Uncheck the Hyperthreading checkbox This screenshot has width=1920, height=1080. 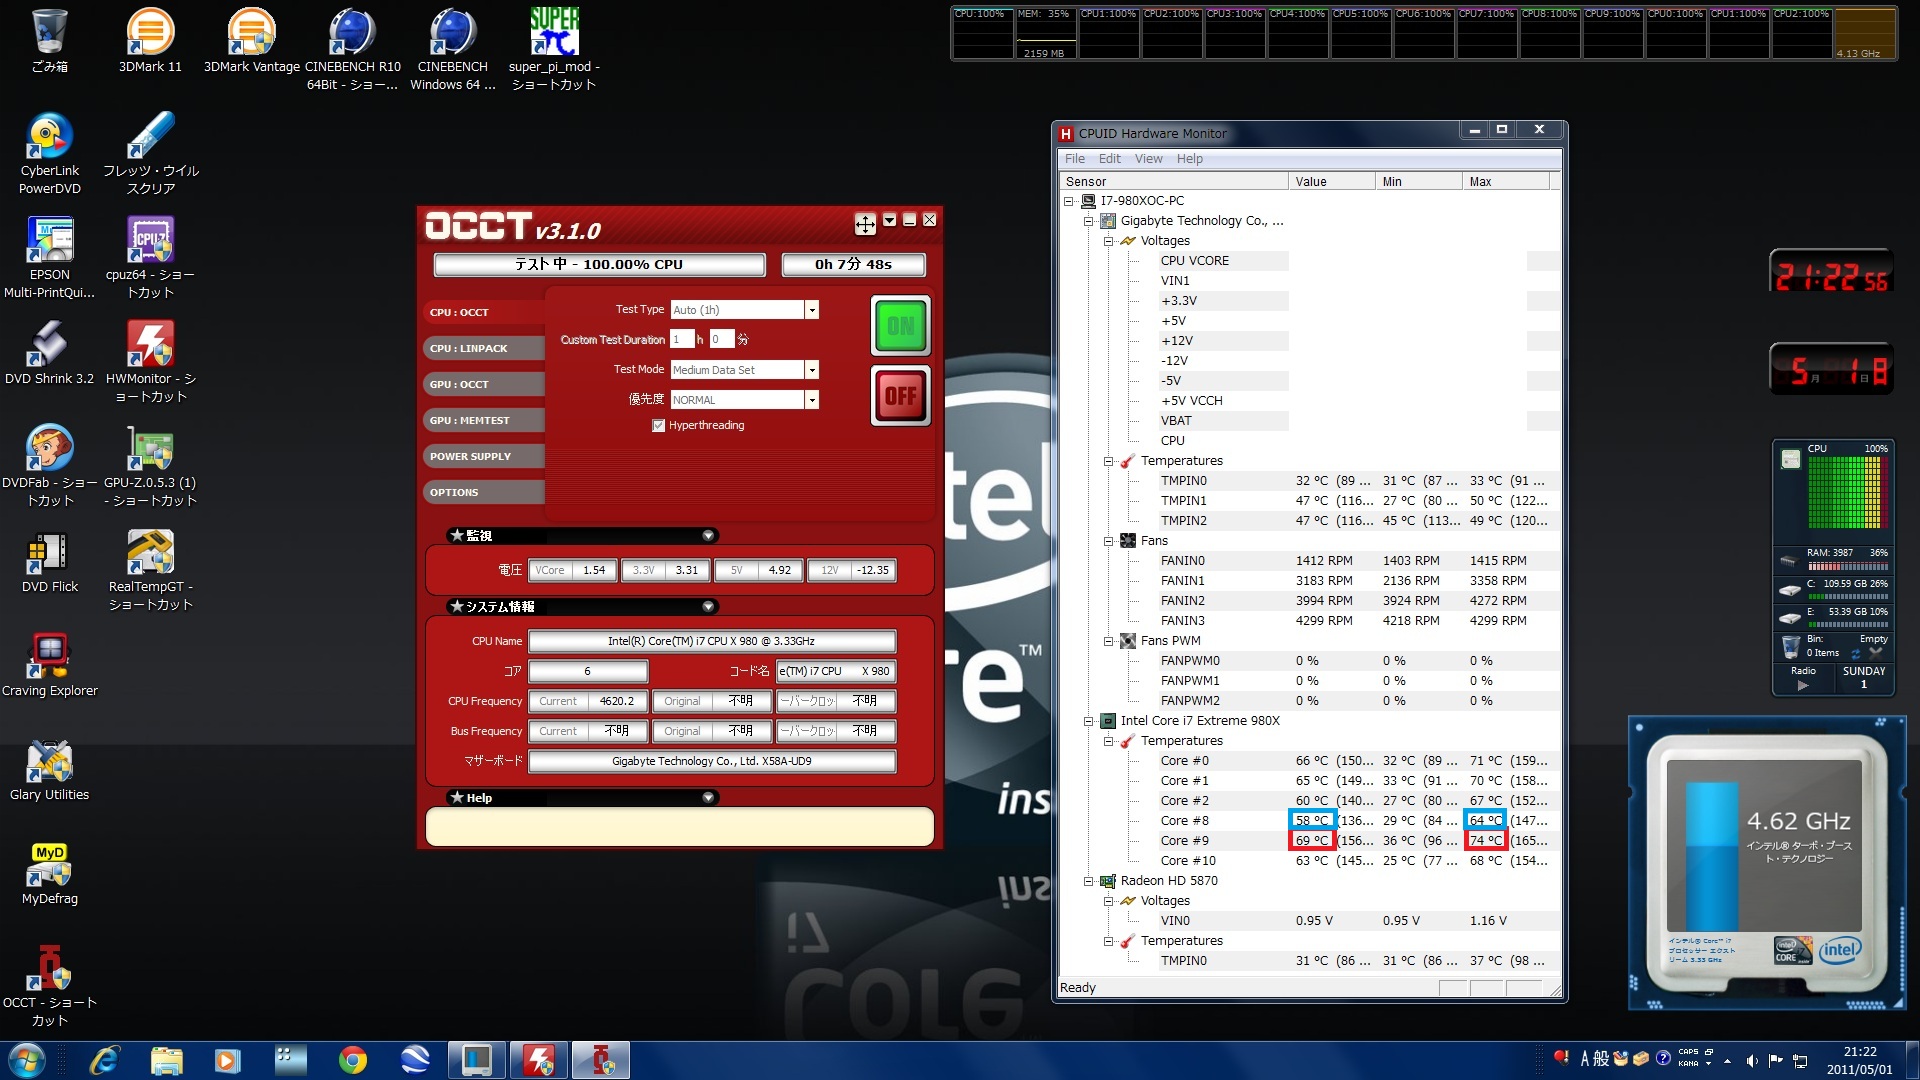click(x=658, y=426)
